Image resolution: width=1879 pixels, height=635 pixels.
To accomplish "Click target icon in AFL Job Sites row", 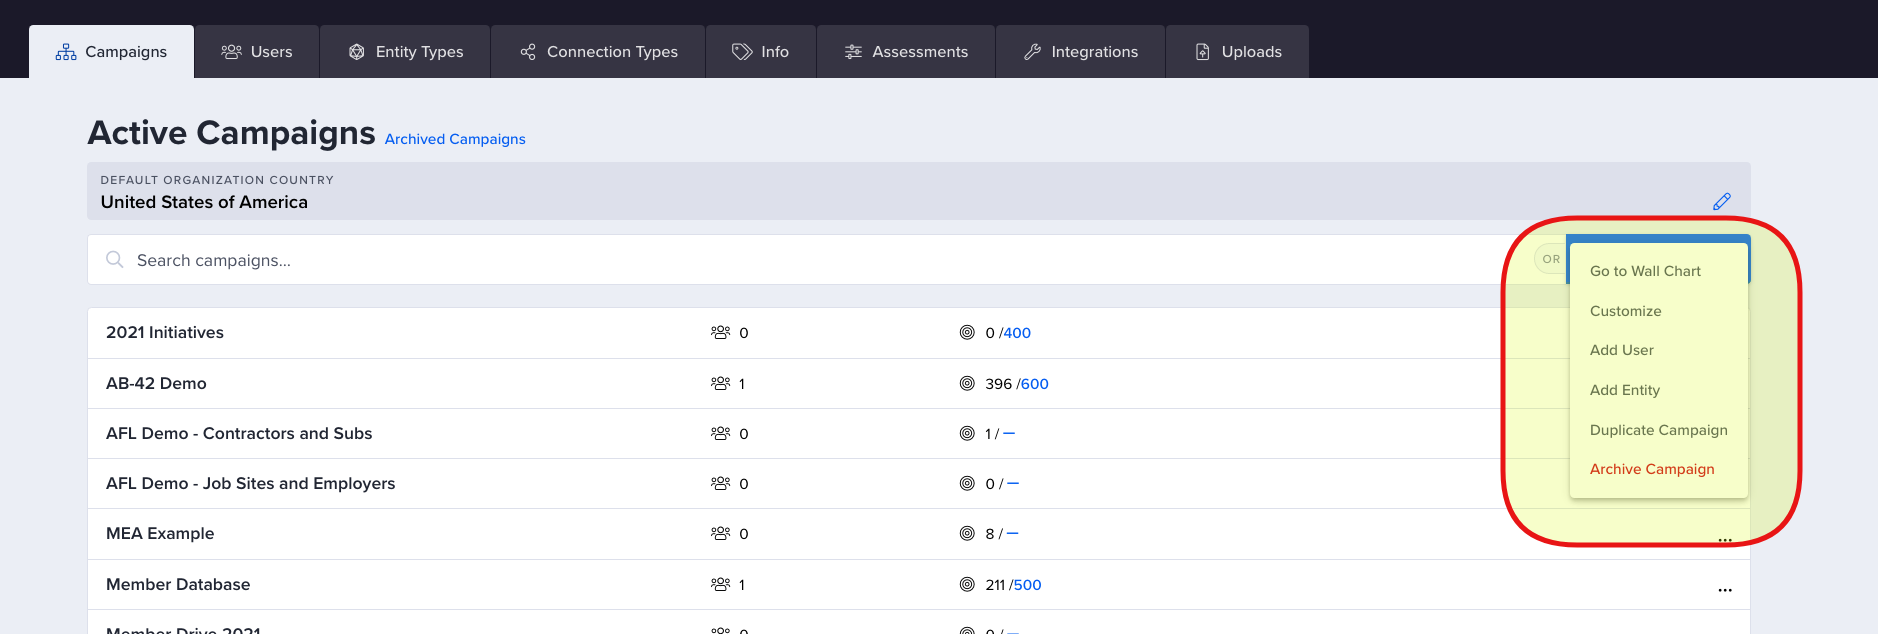I will coord(967,483).
